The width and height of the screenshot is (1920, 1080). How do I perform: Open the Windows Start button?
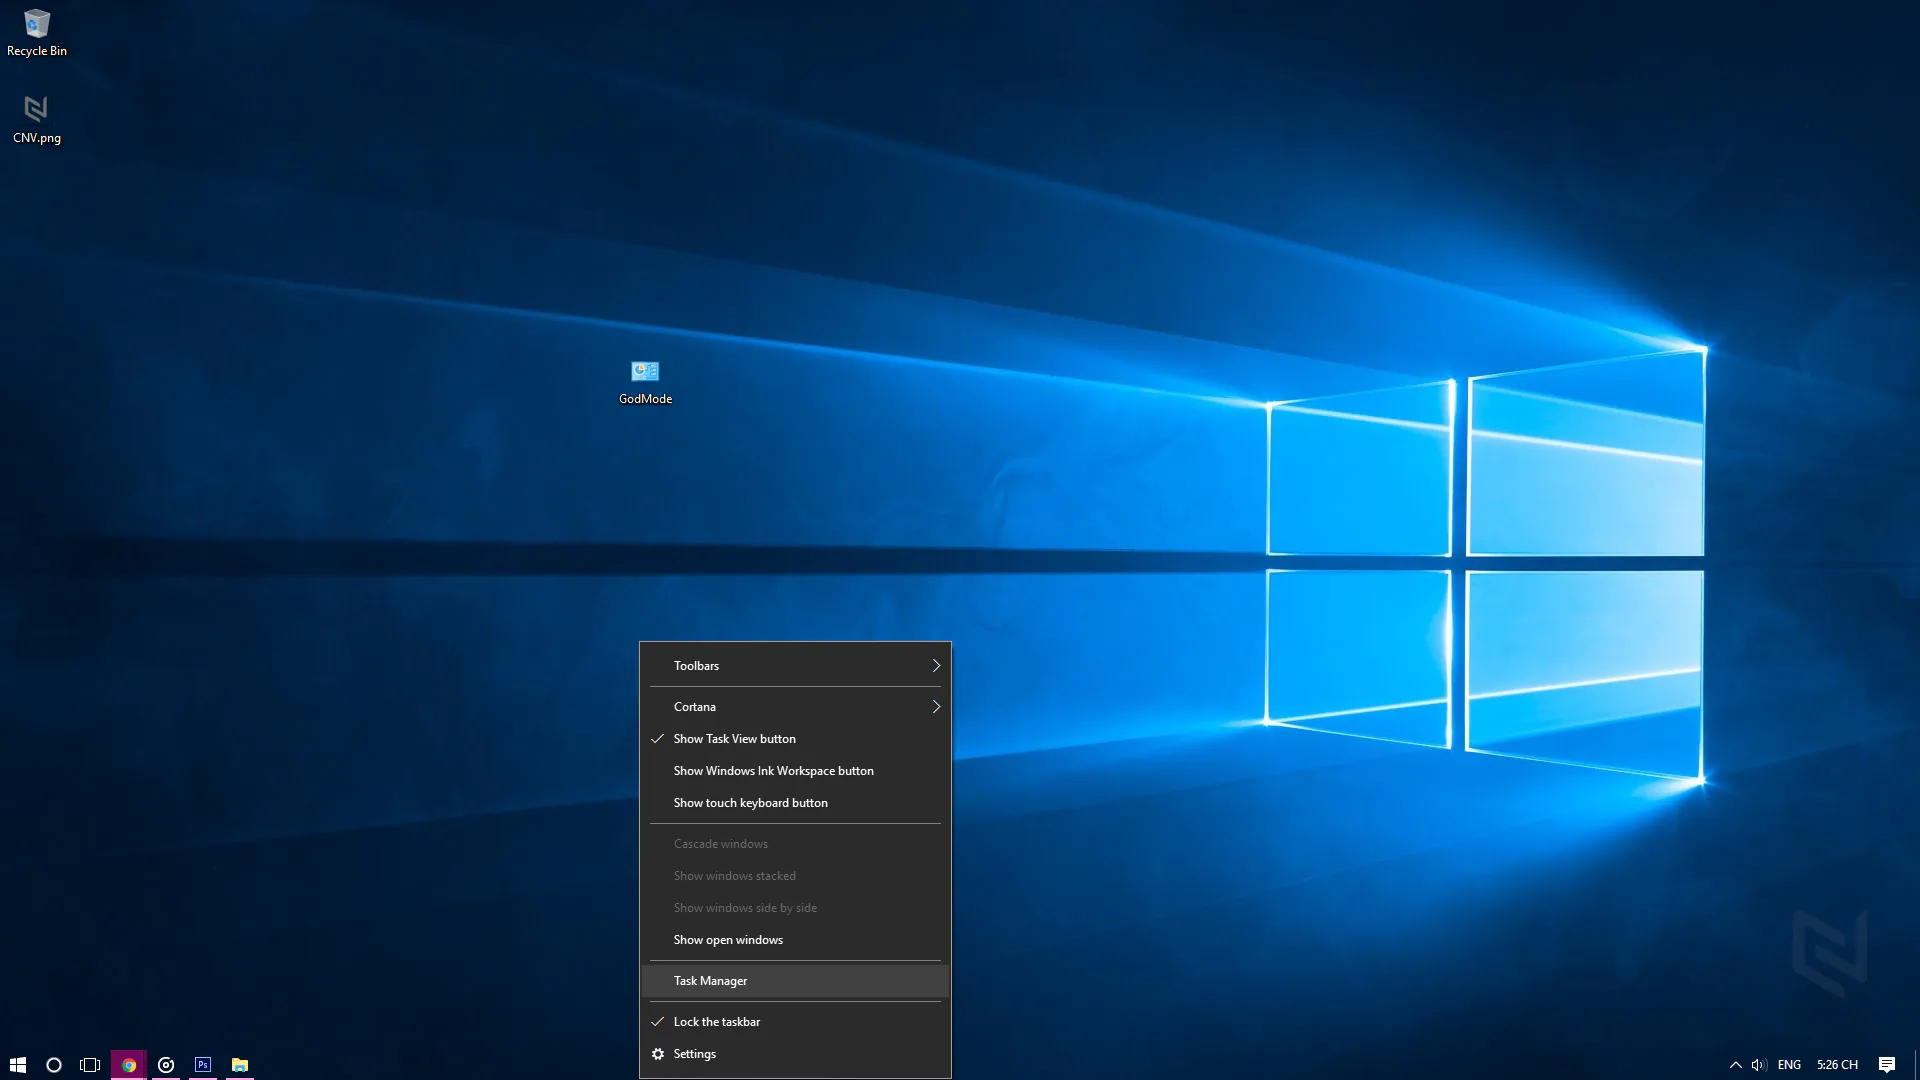18,1065
